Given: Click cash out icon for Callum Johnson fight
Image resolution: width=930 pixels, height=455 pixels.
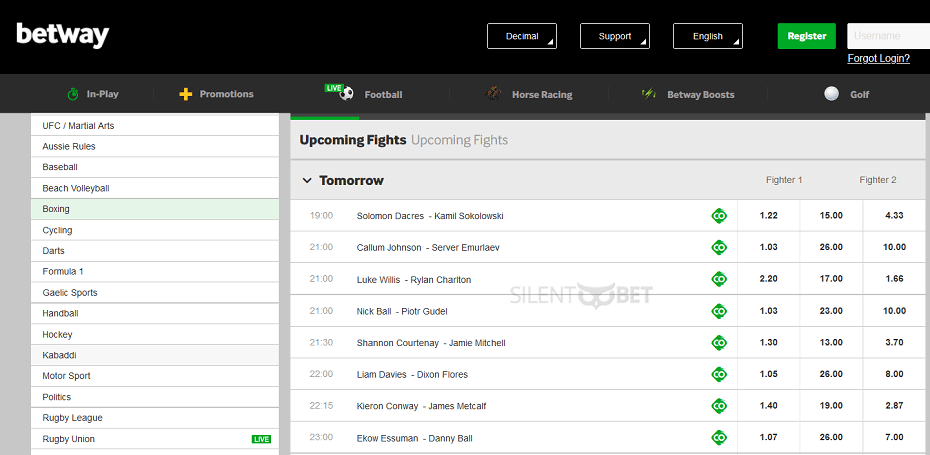Looking at the screenshot, I should pos(719,247).
